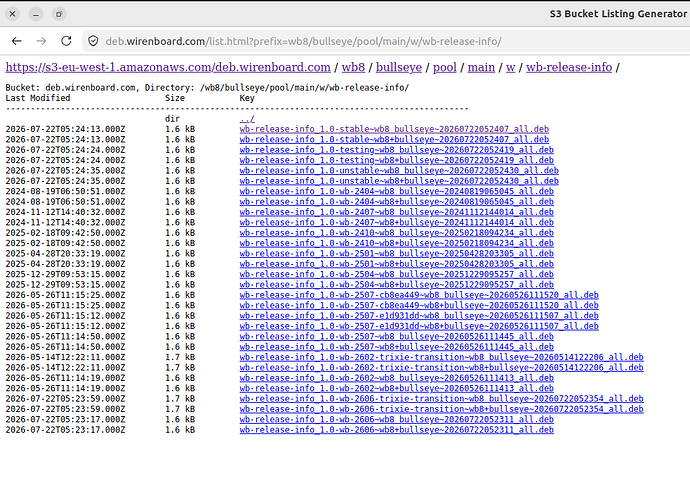Download unstable~wb8+bullseye~20260722052430 deb
Screen dimensions: 690x478
pos(399,181)
